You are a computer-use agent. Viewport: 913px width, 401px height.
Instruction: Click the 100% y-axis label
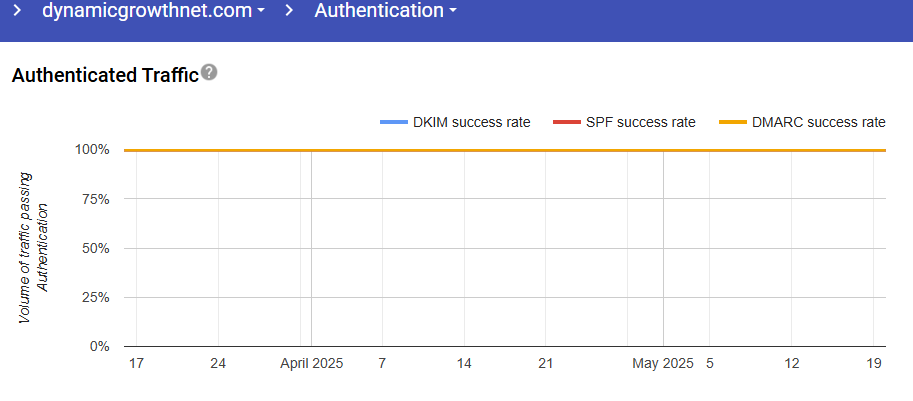pos(91,150)
